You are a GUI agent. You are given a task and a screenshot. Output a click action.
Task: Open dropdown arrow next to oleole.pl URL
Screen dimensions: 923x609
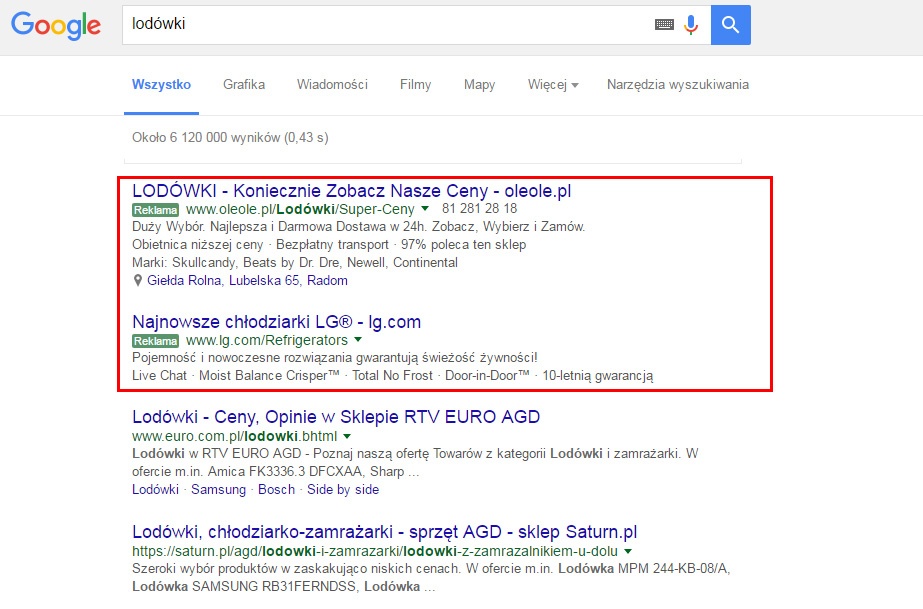point(425,208)
